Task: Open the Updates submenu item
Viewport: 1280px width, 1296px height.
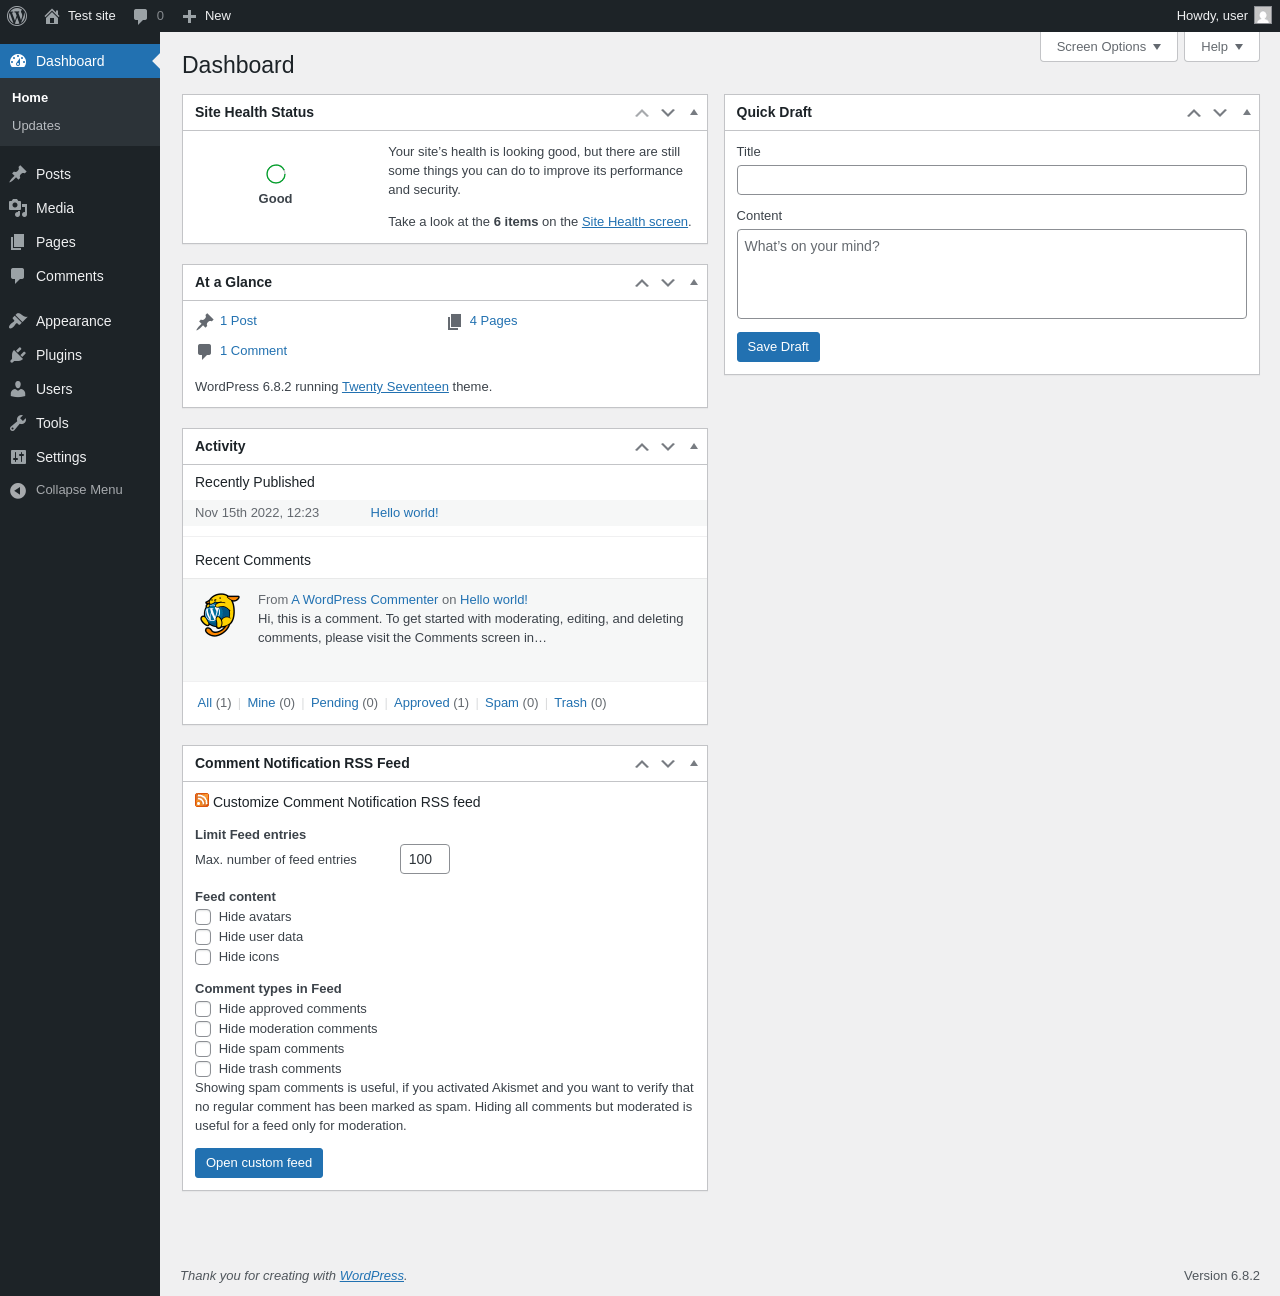Action: [36, 126]
